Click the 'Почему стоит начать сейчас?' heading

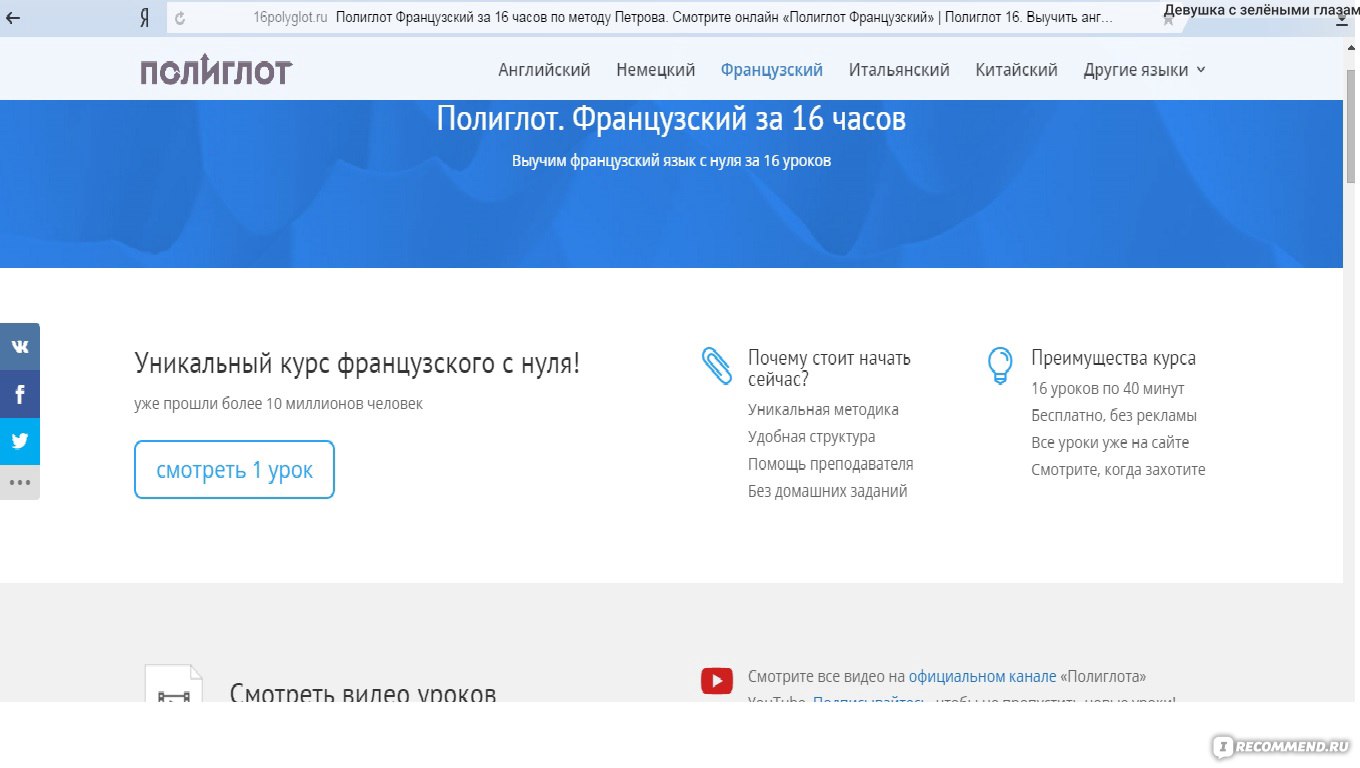point(829,368)
